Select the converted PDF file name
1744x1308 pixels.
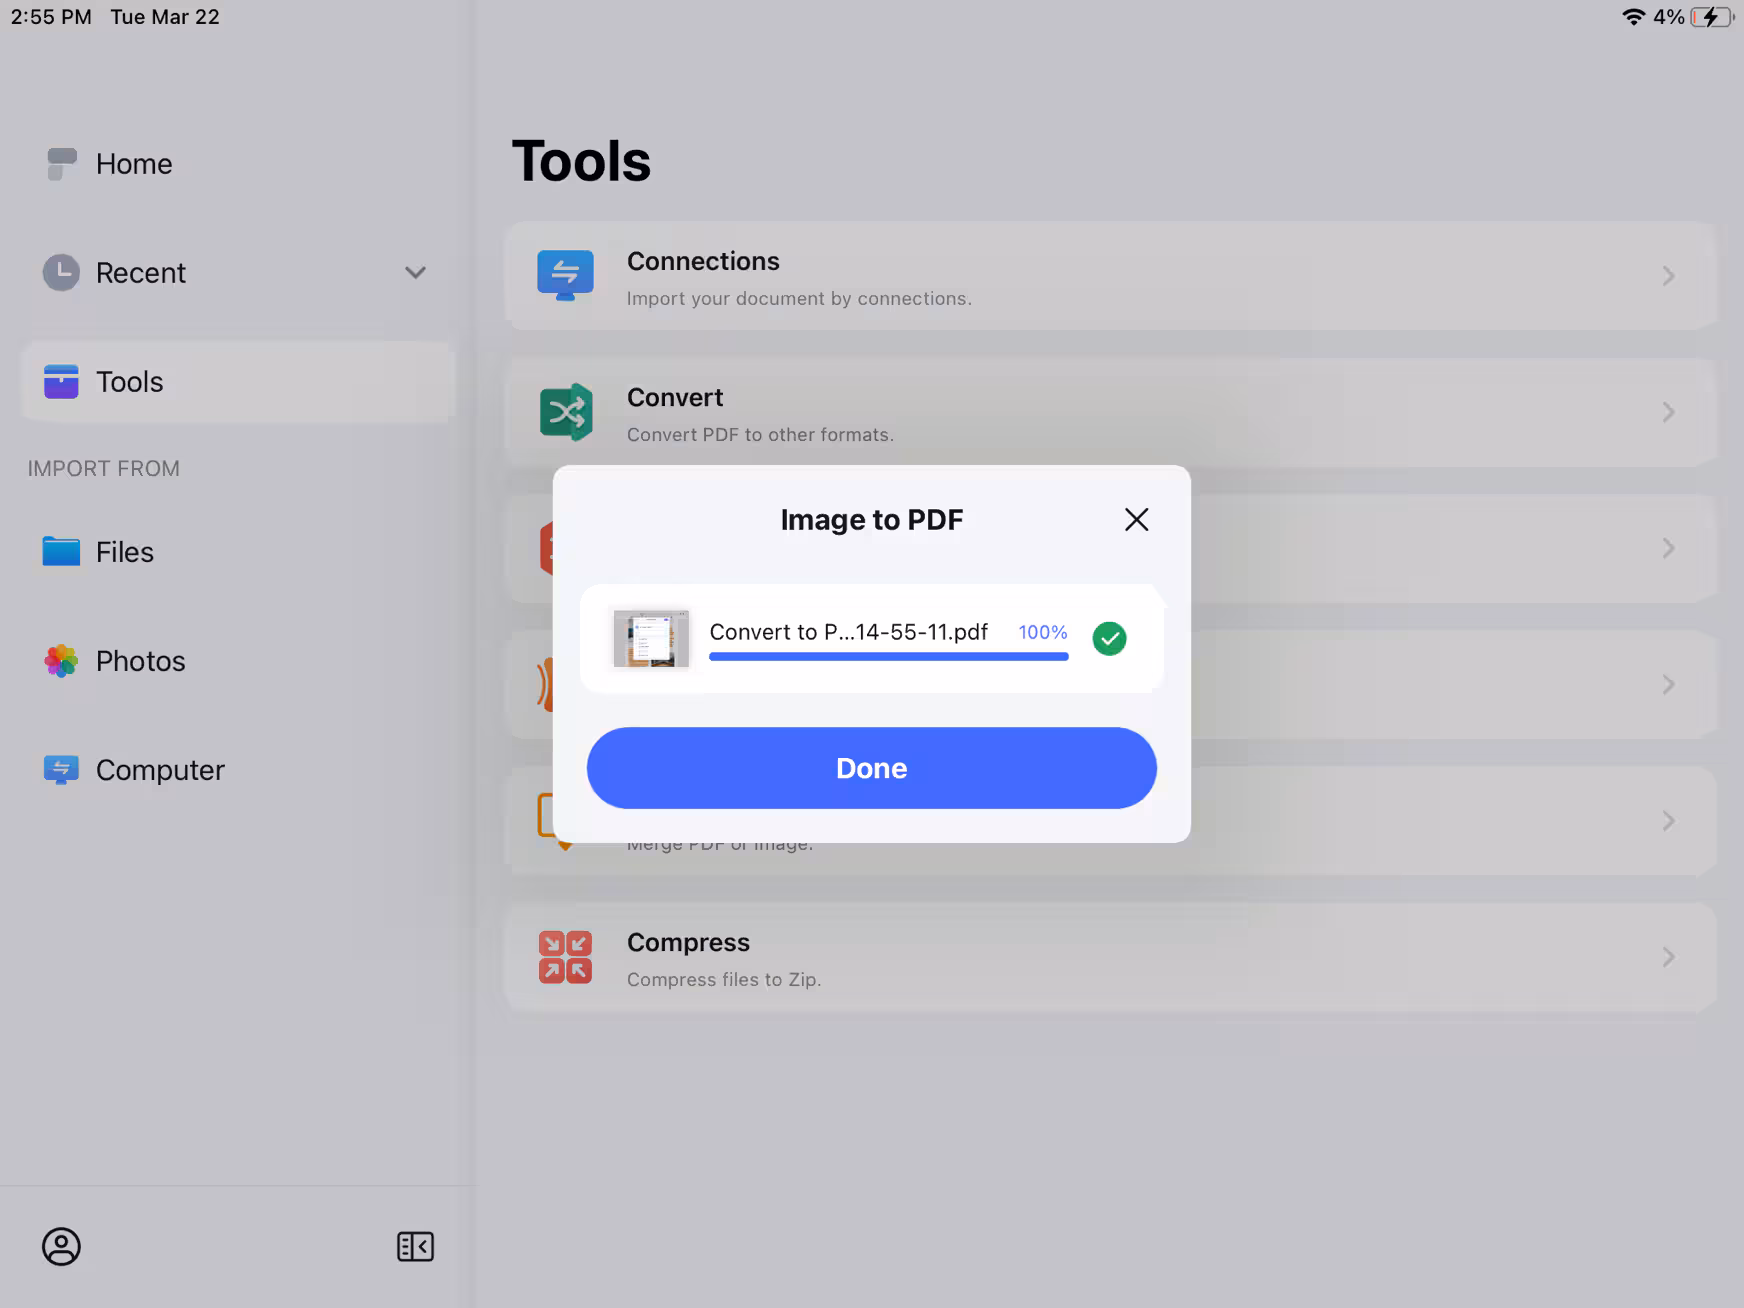click(x=848, y=632)
